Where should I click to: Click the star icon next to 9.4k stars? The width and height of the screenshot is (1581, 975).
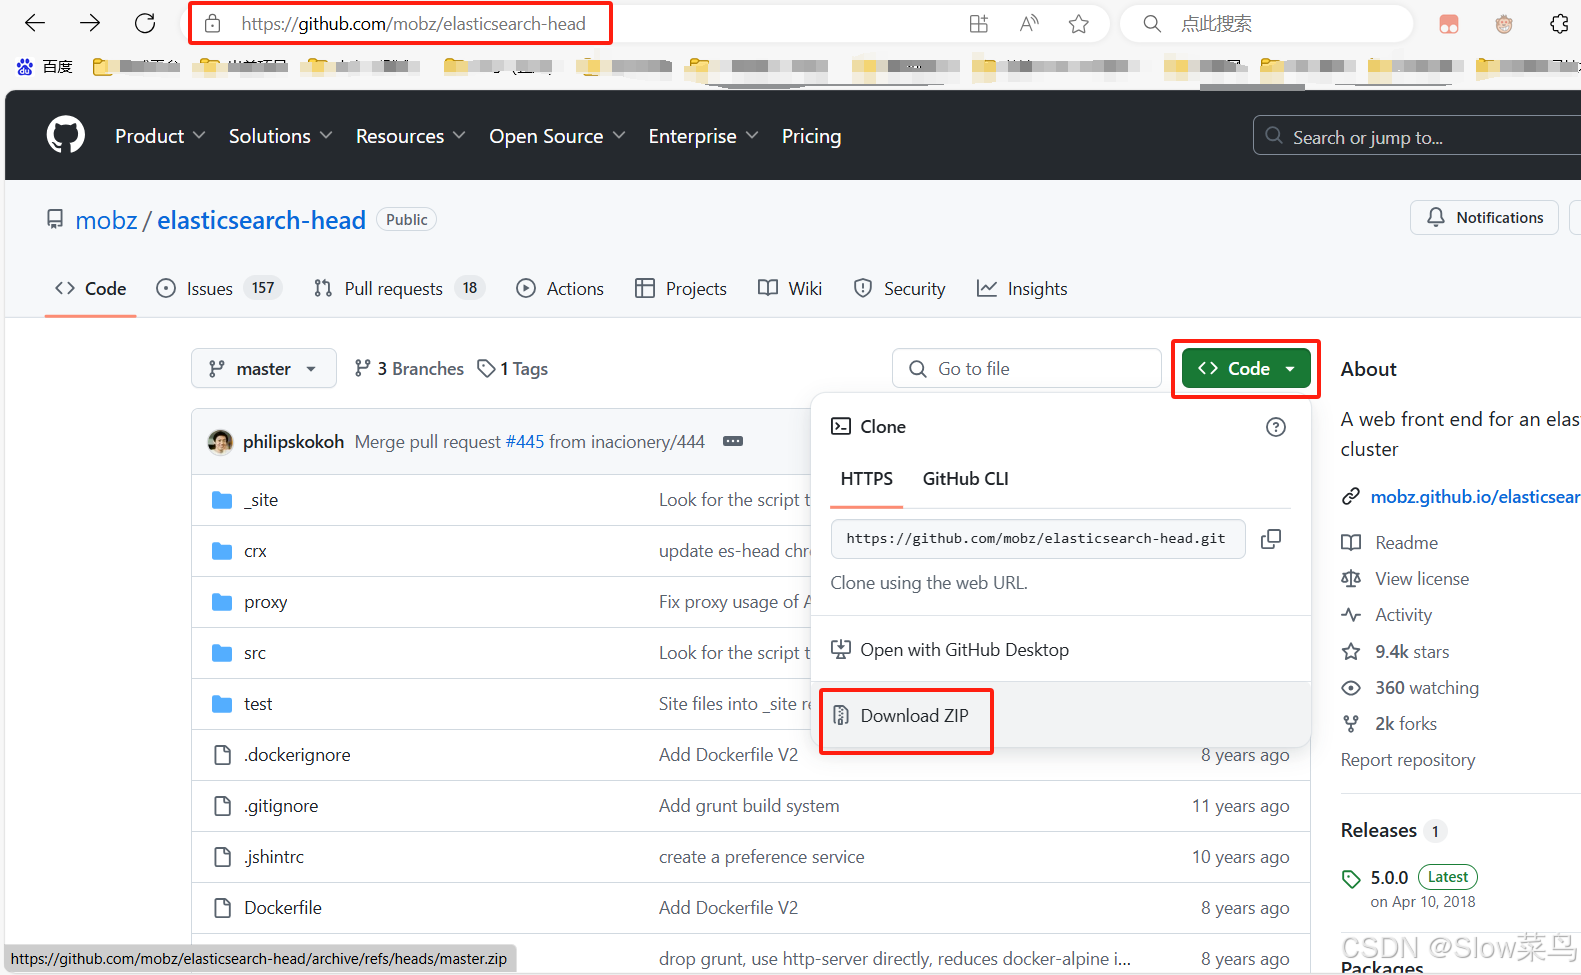click(x=1351, y=652)
